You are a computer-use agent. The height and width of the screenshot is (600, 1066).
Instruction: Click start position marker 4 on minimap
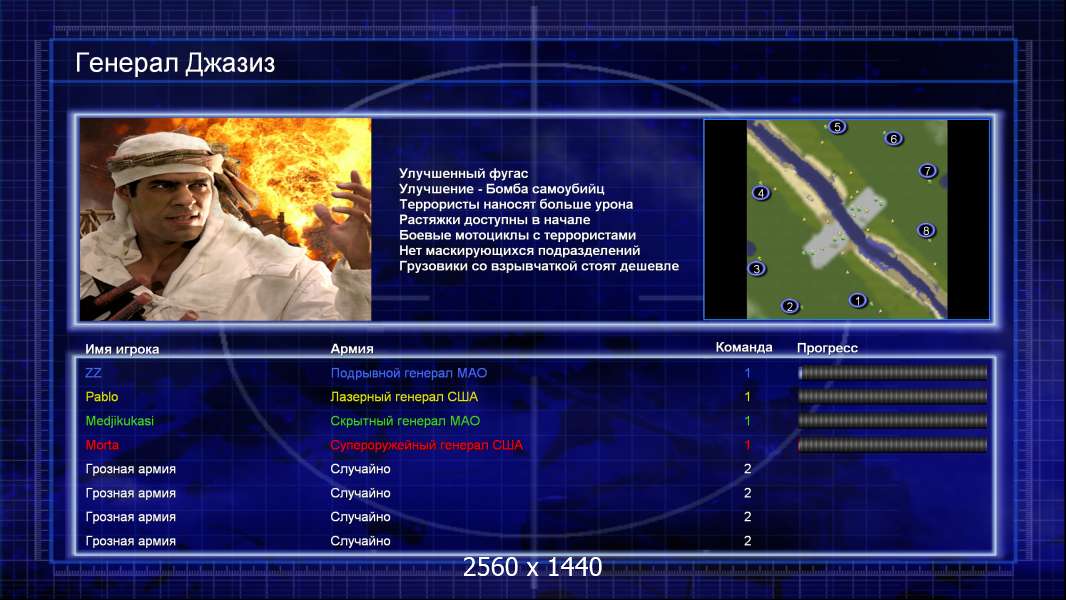point(761,193)
